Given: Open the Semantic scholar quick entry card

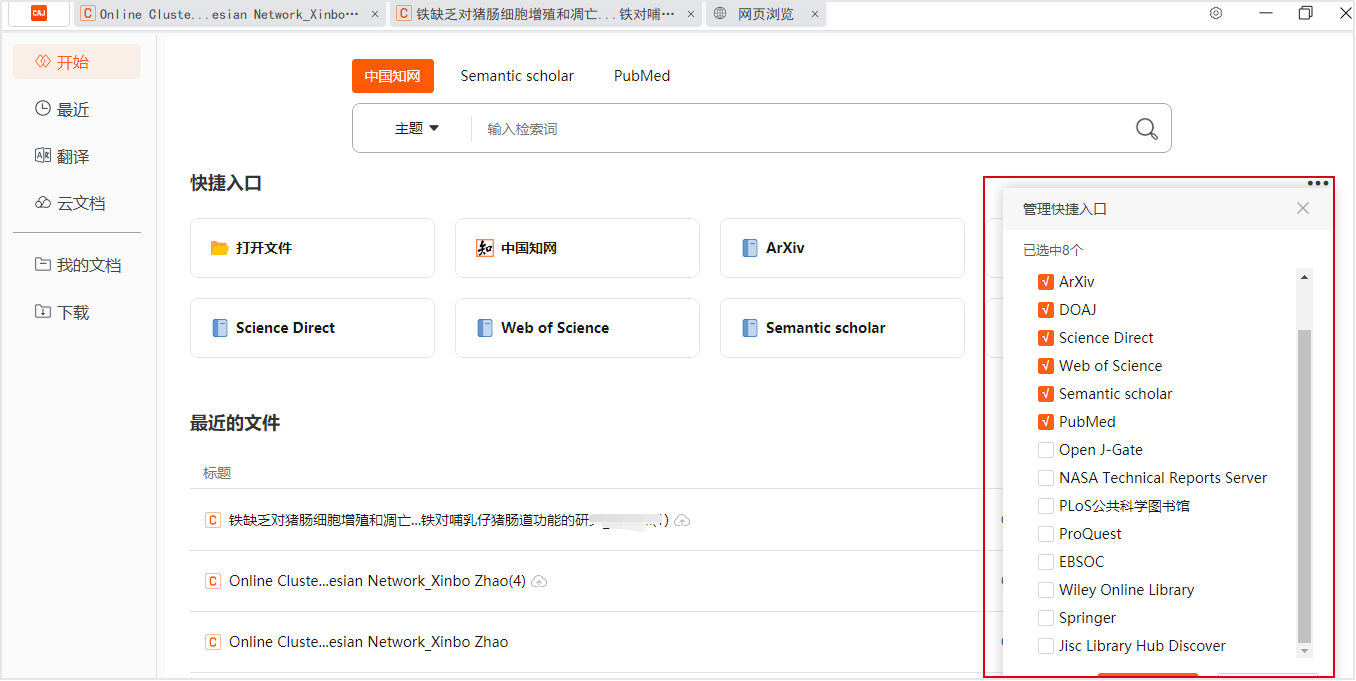Looking at the screenshot, I should 842,328.
